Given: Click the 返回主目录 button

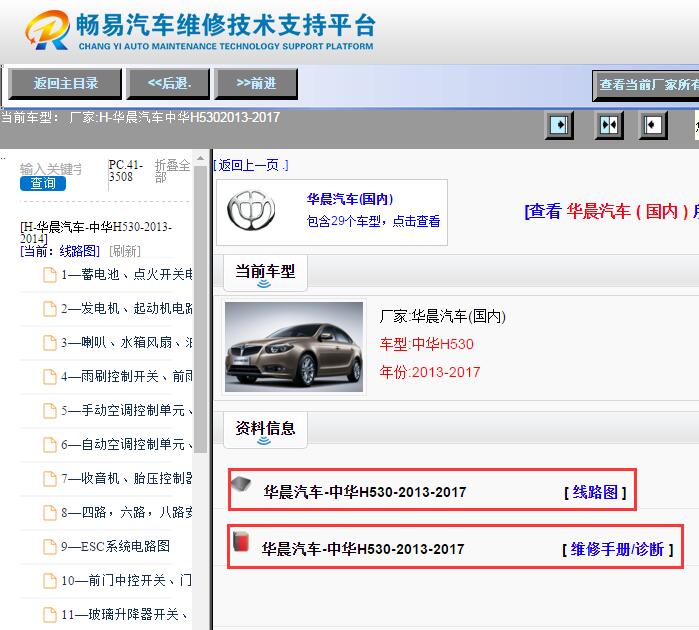Looking at the screenshot, I should coord(65,83).
